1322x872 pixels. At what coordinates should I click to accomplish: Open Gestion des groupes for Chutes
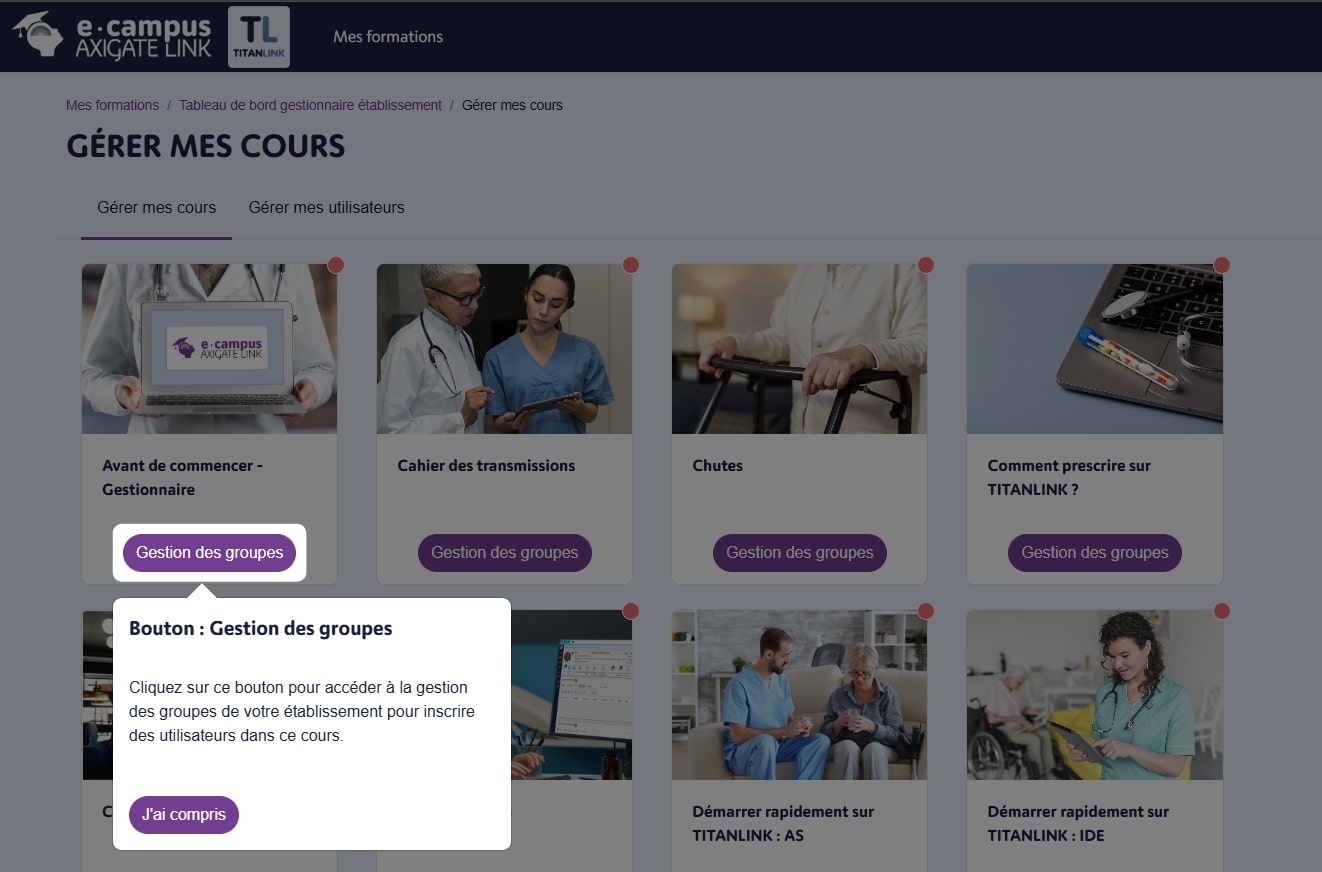800,553
